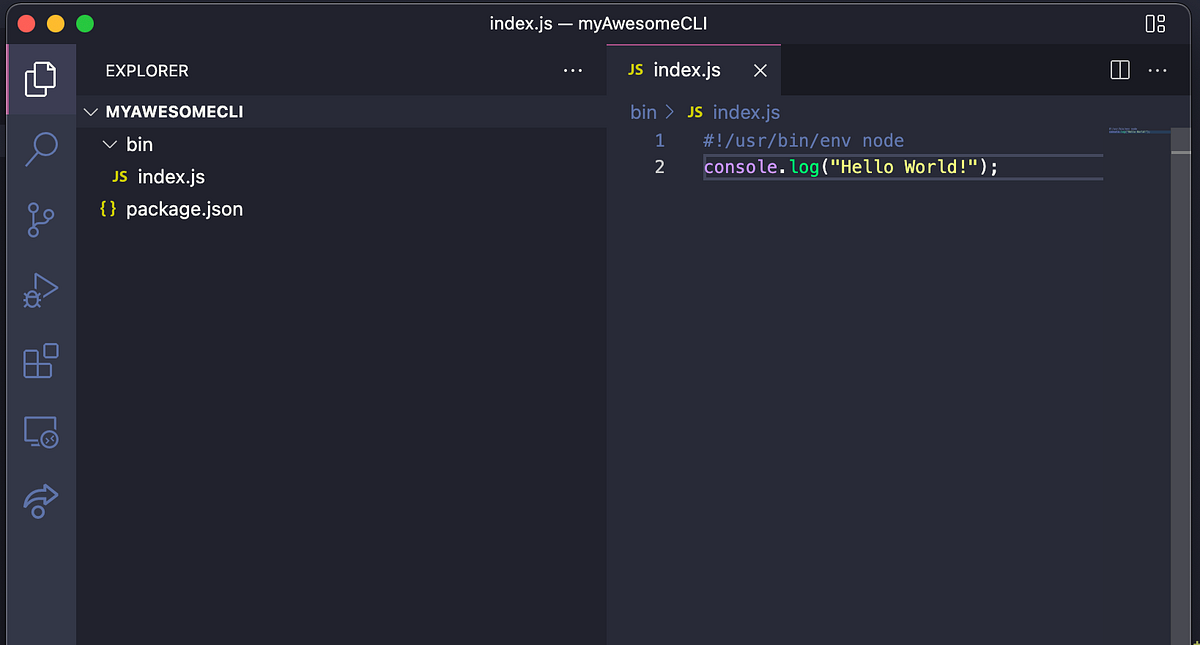The width and height of the screenshot is (1200, 645).
Task: Switch to the index.js editor tab
Action: [x=687, y=70]
